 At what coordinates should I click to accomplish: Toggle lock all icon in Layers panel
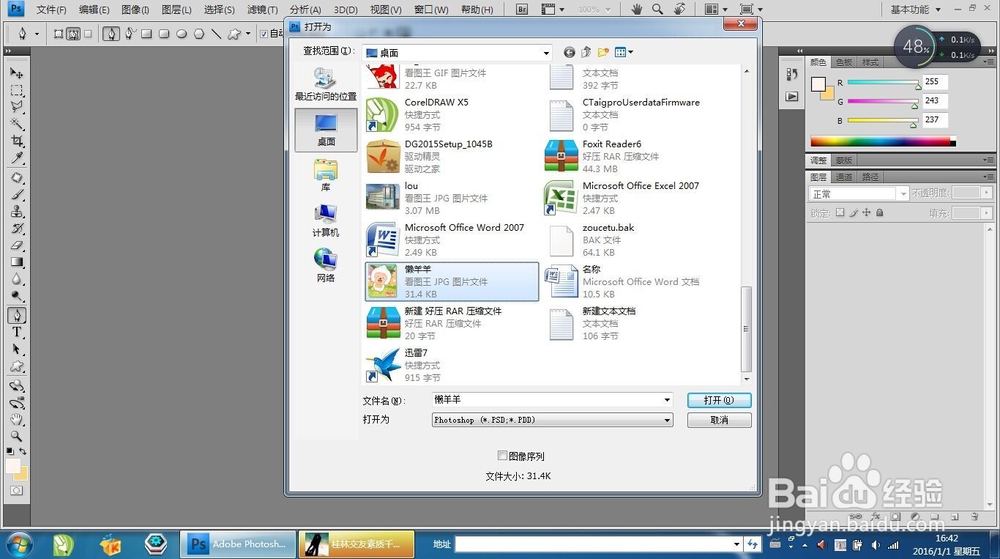point(879,213)
